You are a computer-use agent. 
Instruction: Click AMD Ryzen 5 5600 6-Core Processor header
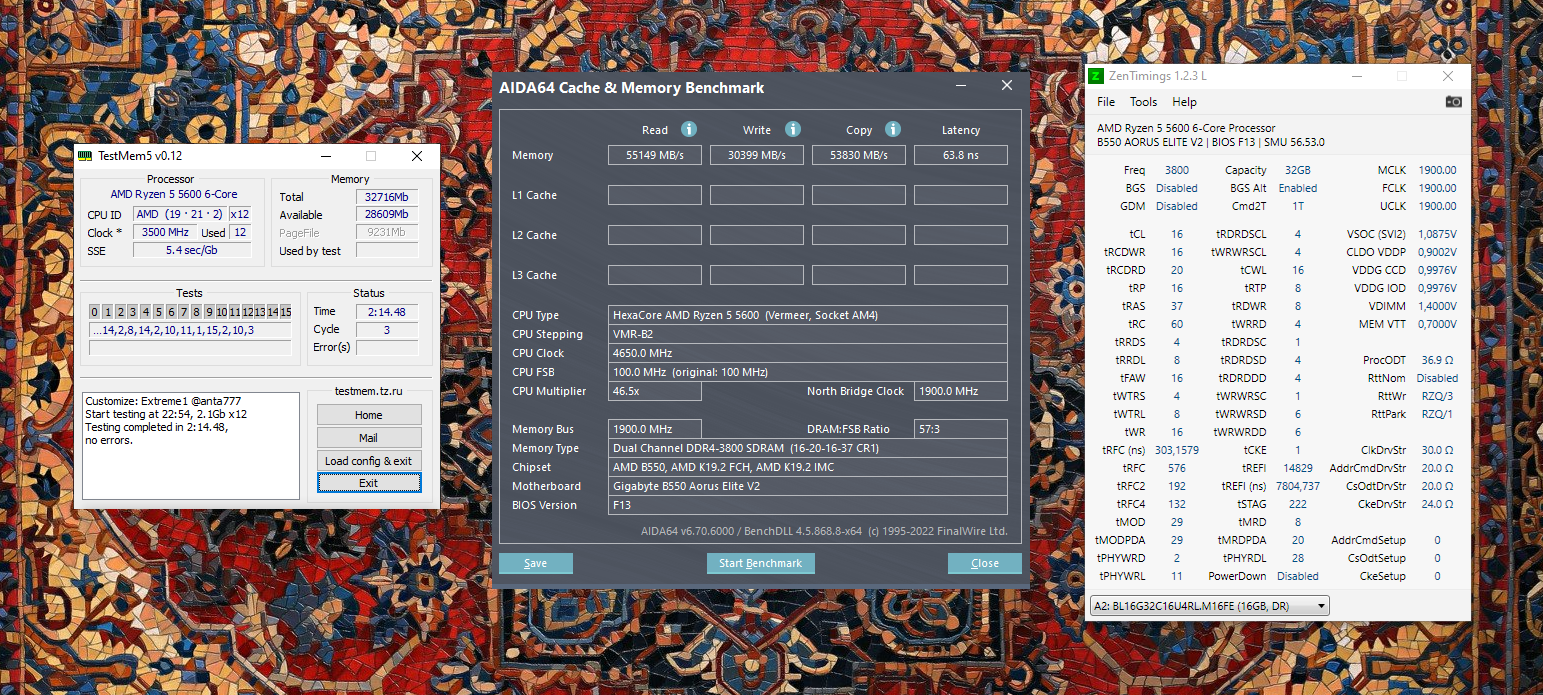tap(1186, 128)
